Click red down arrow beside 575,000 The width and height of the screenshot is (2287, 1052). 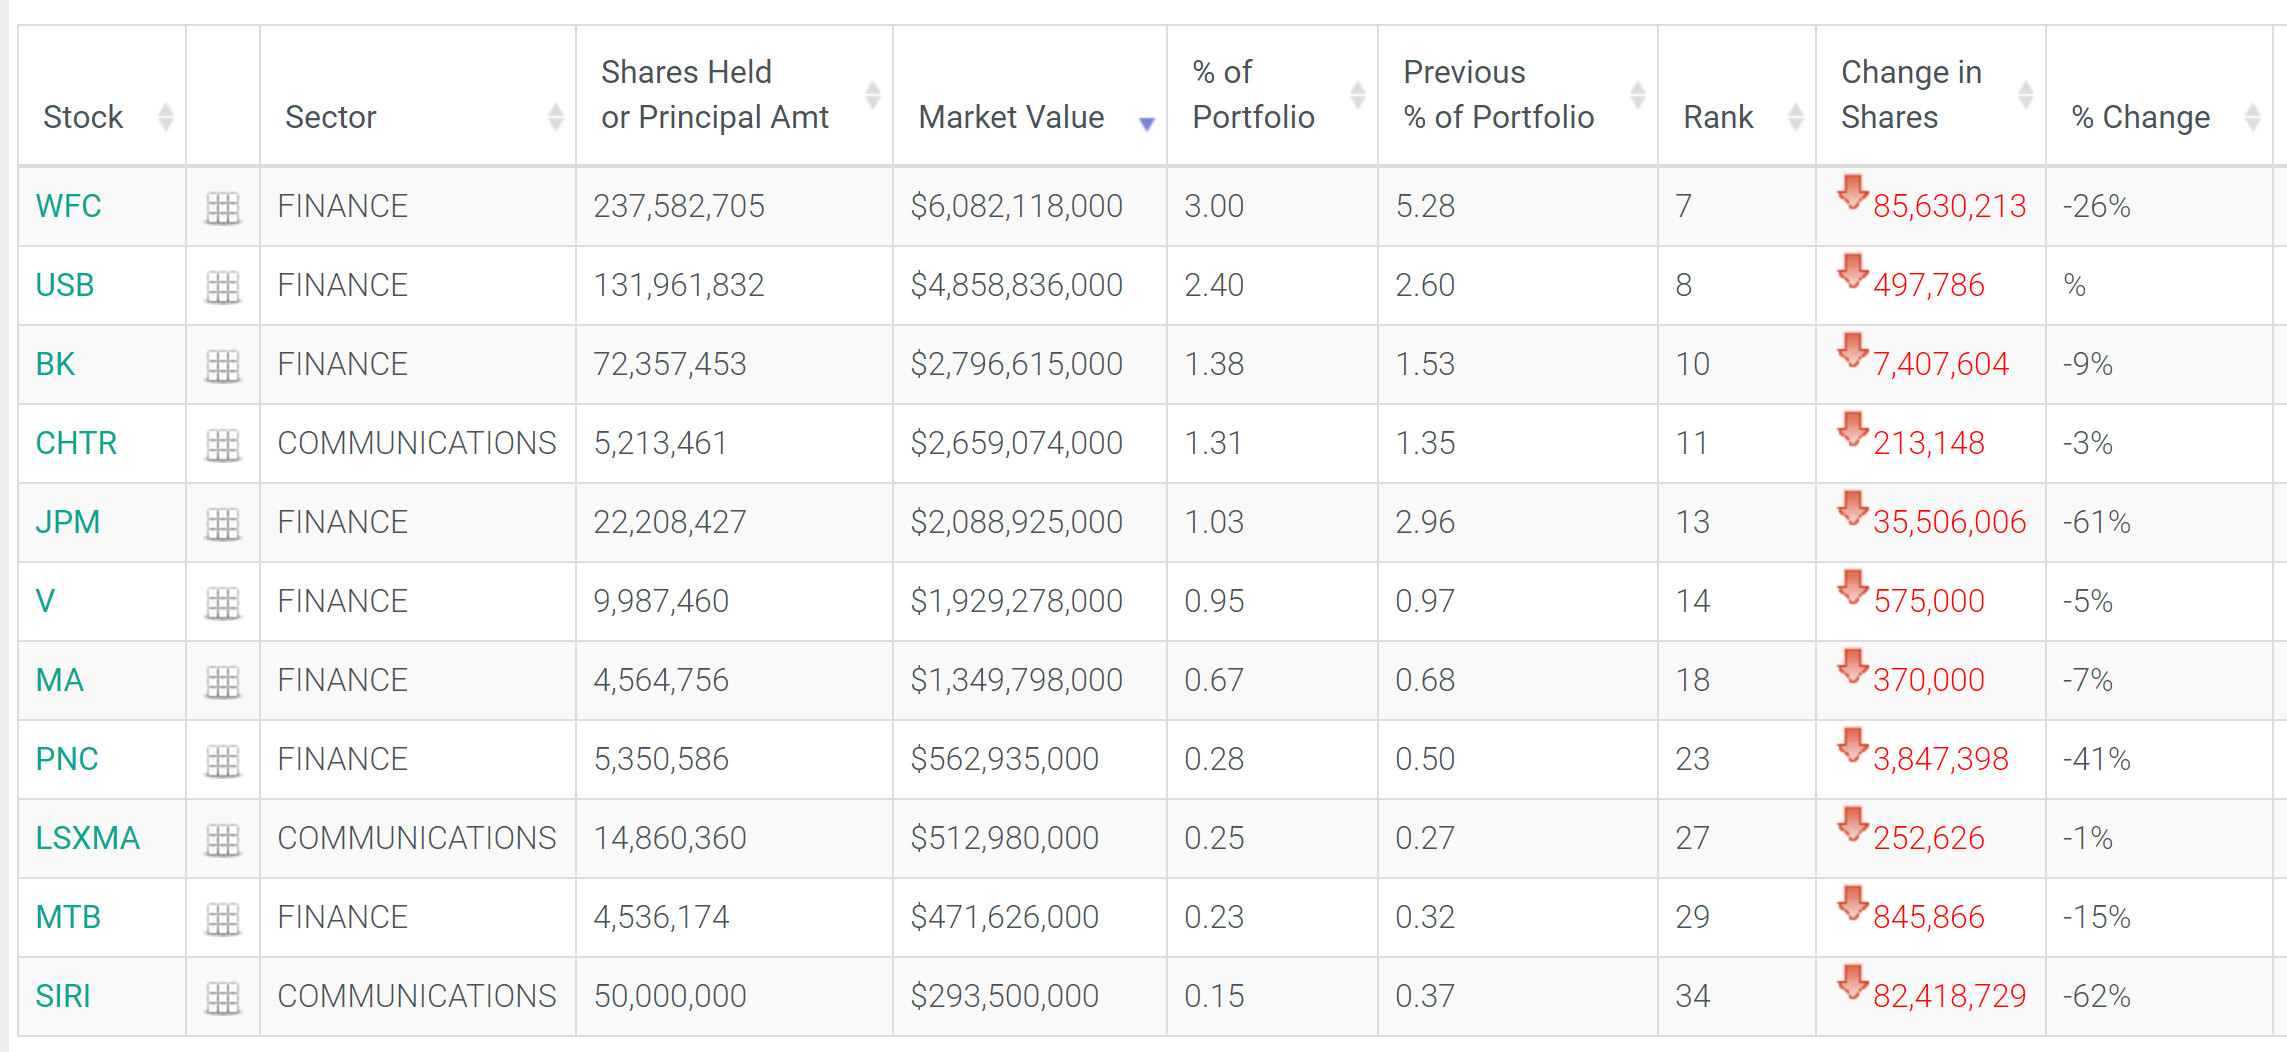1852,586
